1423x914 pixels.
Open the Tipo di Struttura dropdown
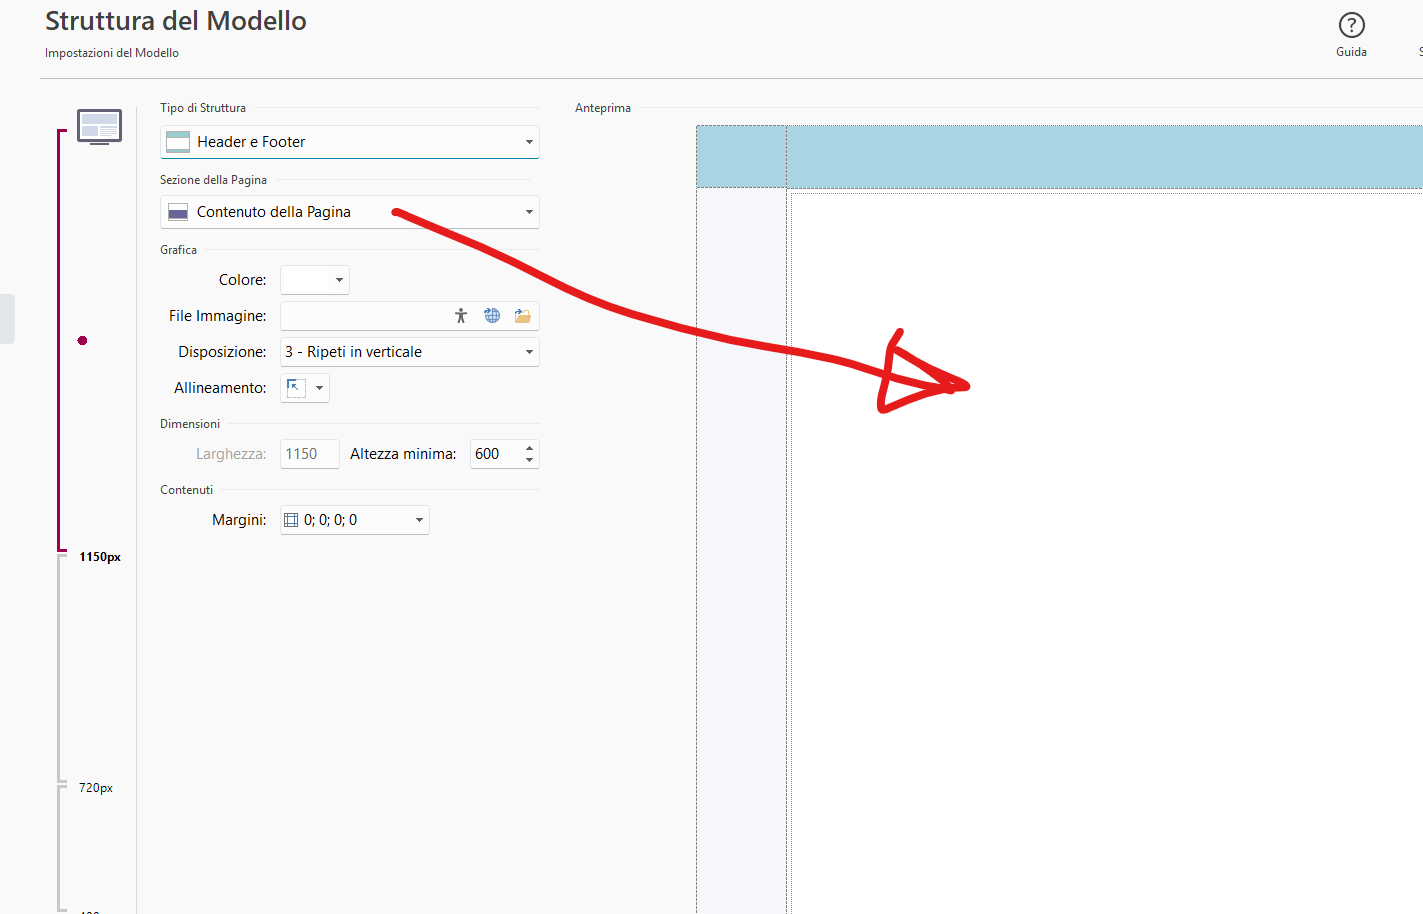point(529,142)
